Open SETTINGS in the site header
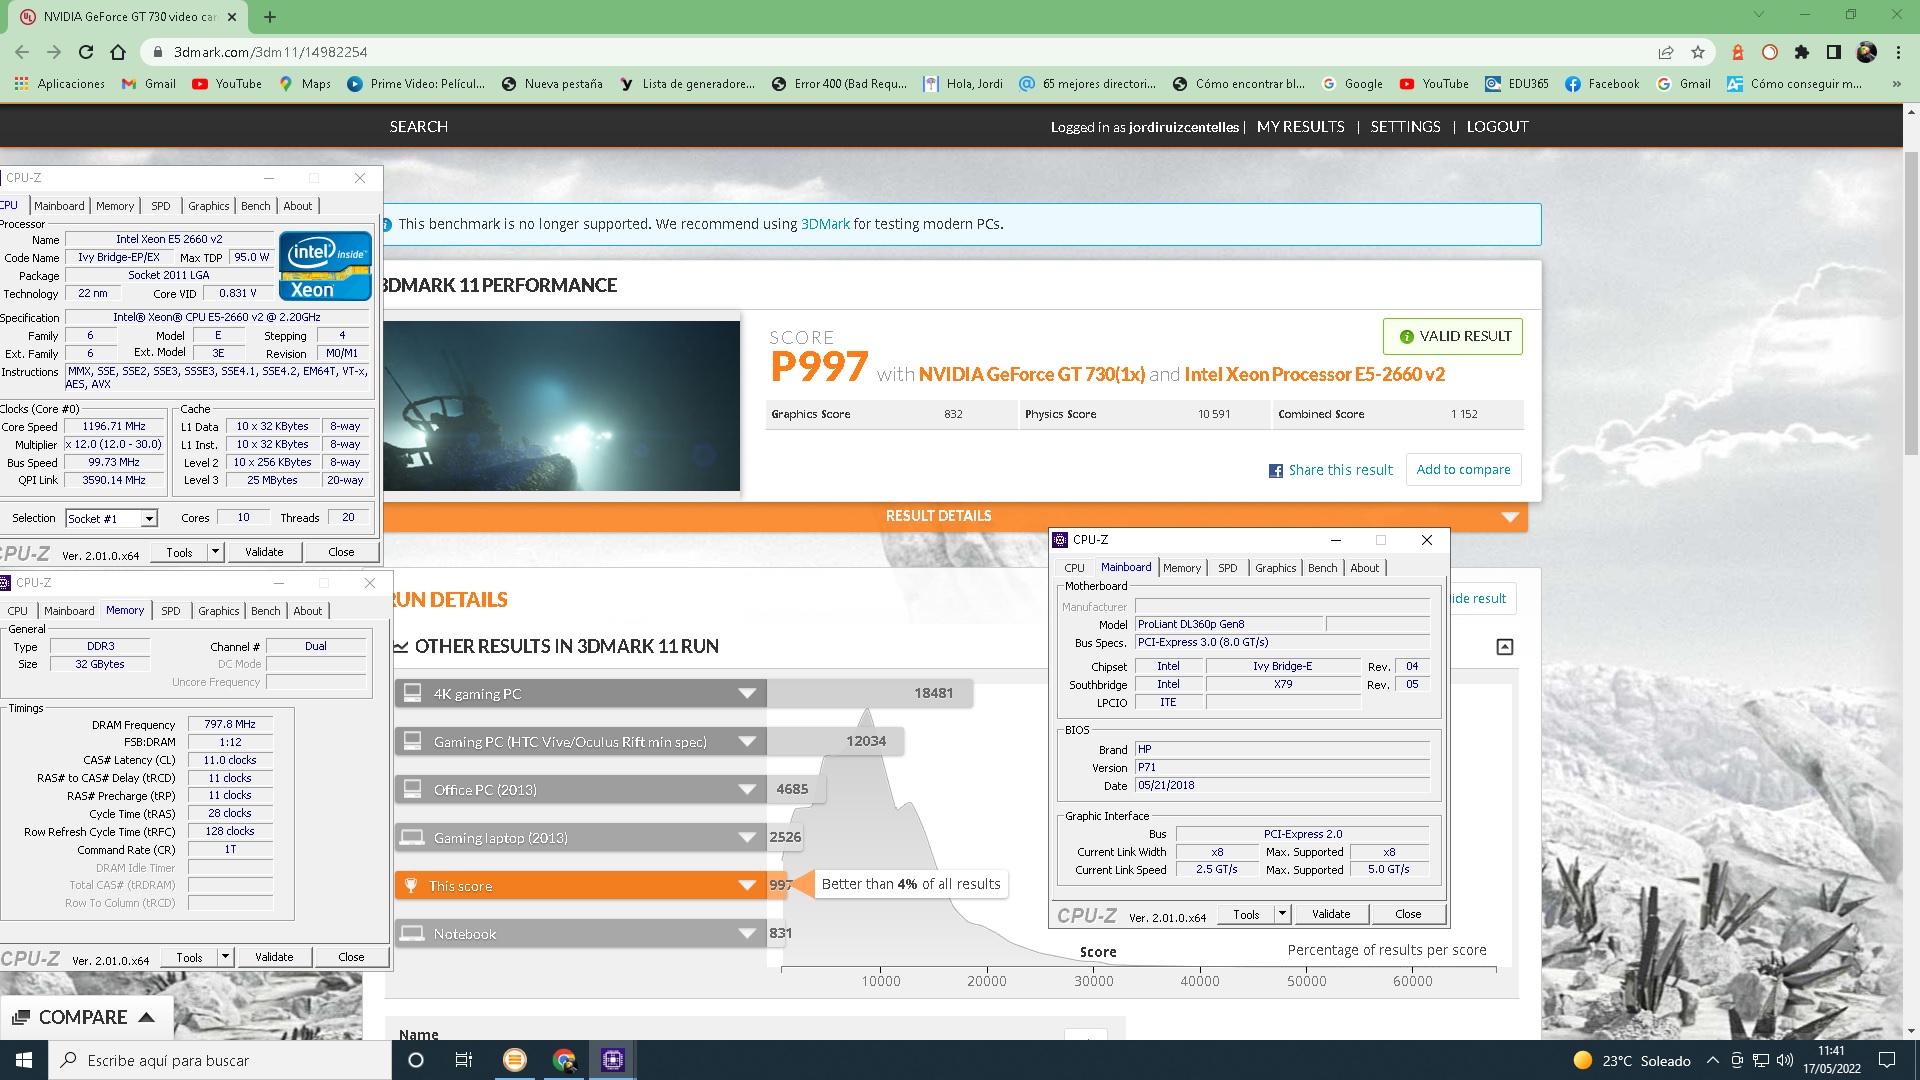Image resolution: width=1920 pixels, height=1080 pixels. [x=1405, y=127]
